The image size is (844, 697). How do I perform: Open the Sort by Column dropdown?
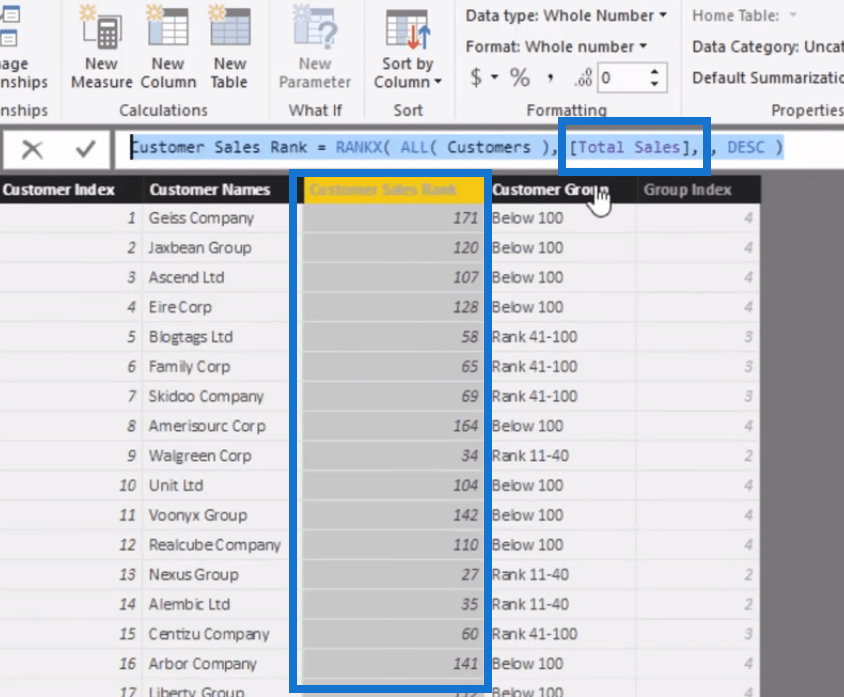pyautogui.click(x=407, y=48)
